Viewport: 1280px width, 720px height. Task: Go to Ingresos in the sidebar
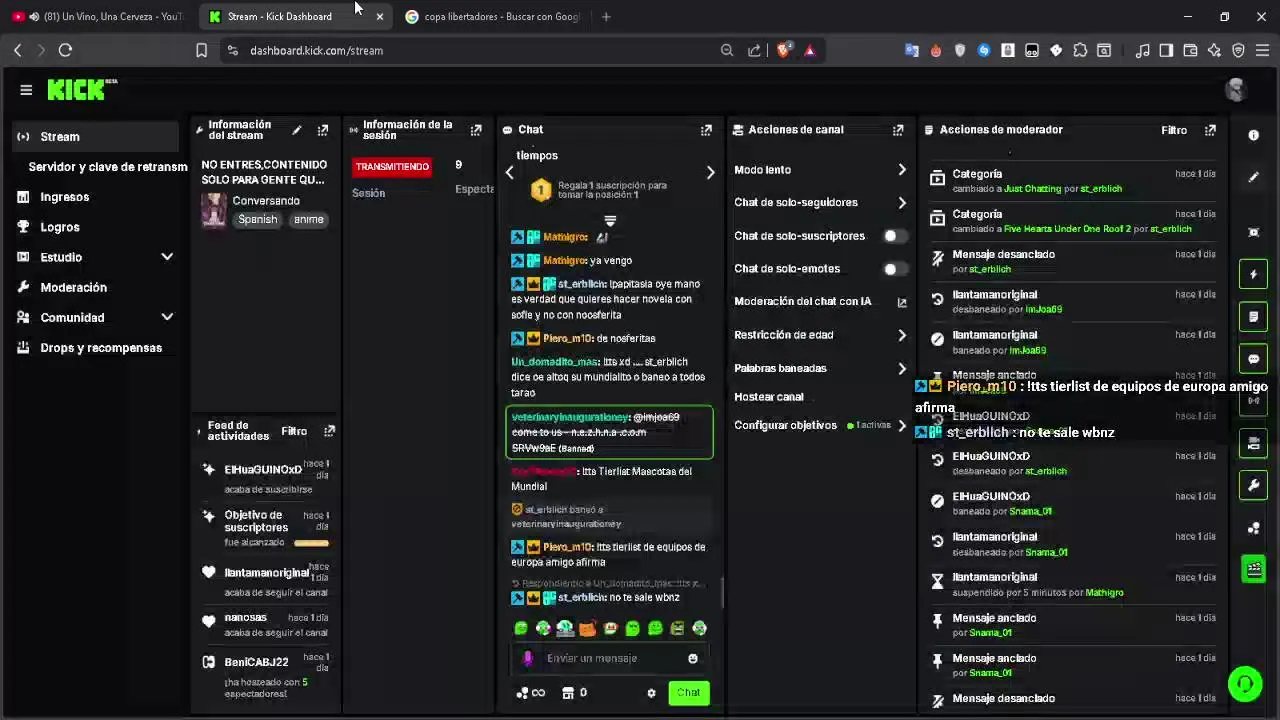[64, 197]
